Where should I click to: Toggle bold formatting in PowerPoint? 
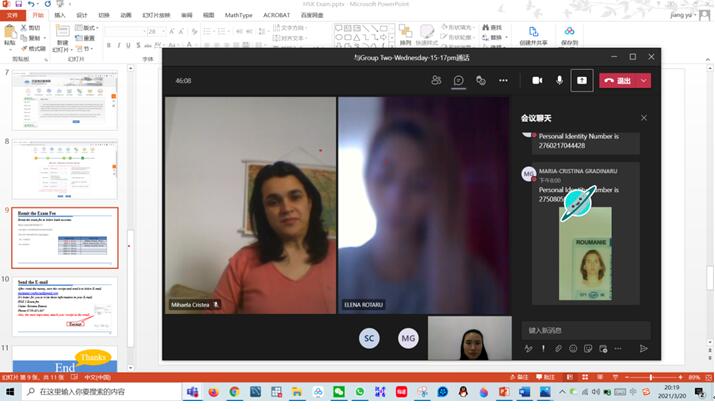[109, 45]
